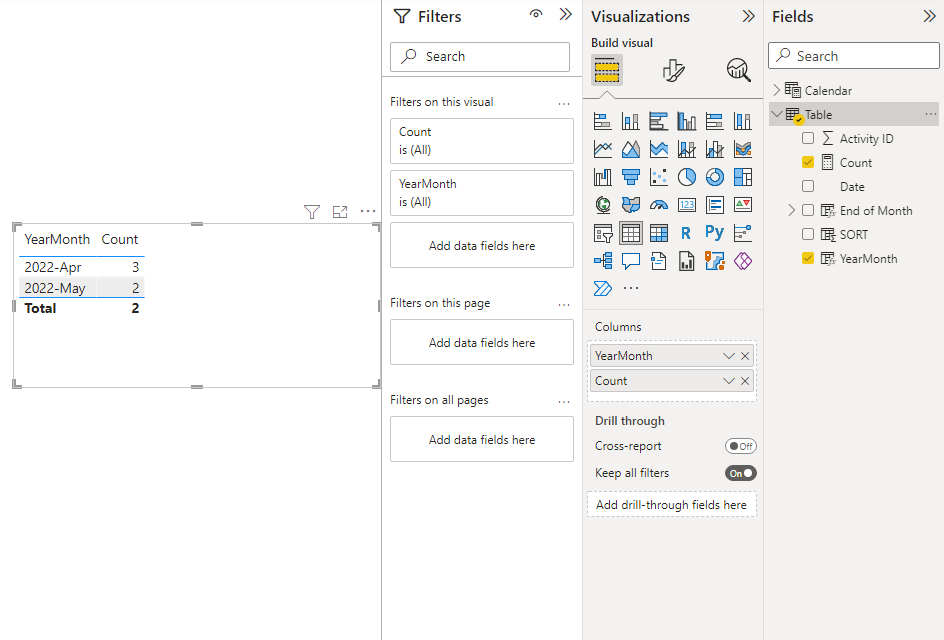Expand the Calendar table in Fields
The height and width of the screenshot is (640, 944).
pyautogui.click(x=777, y=90)
